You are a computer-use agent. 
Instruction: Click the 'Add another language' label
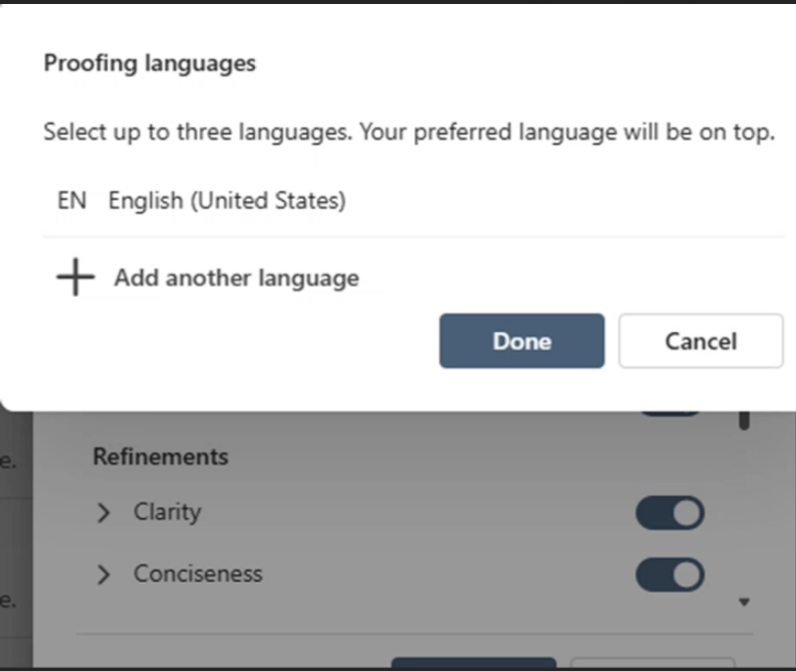[236, 278]
